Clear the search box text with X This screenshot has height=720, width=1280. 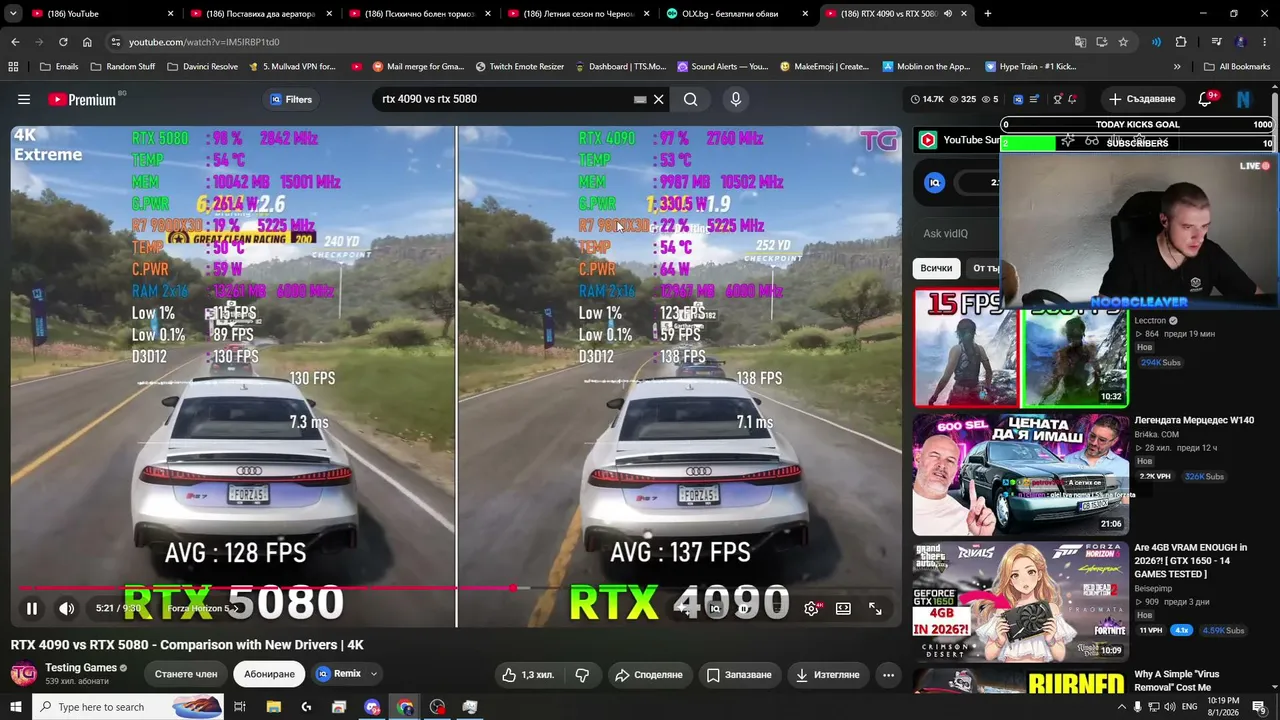pyautogui.click(x=658, y=99)
